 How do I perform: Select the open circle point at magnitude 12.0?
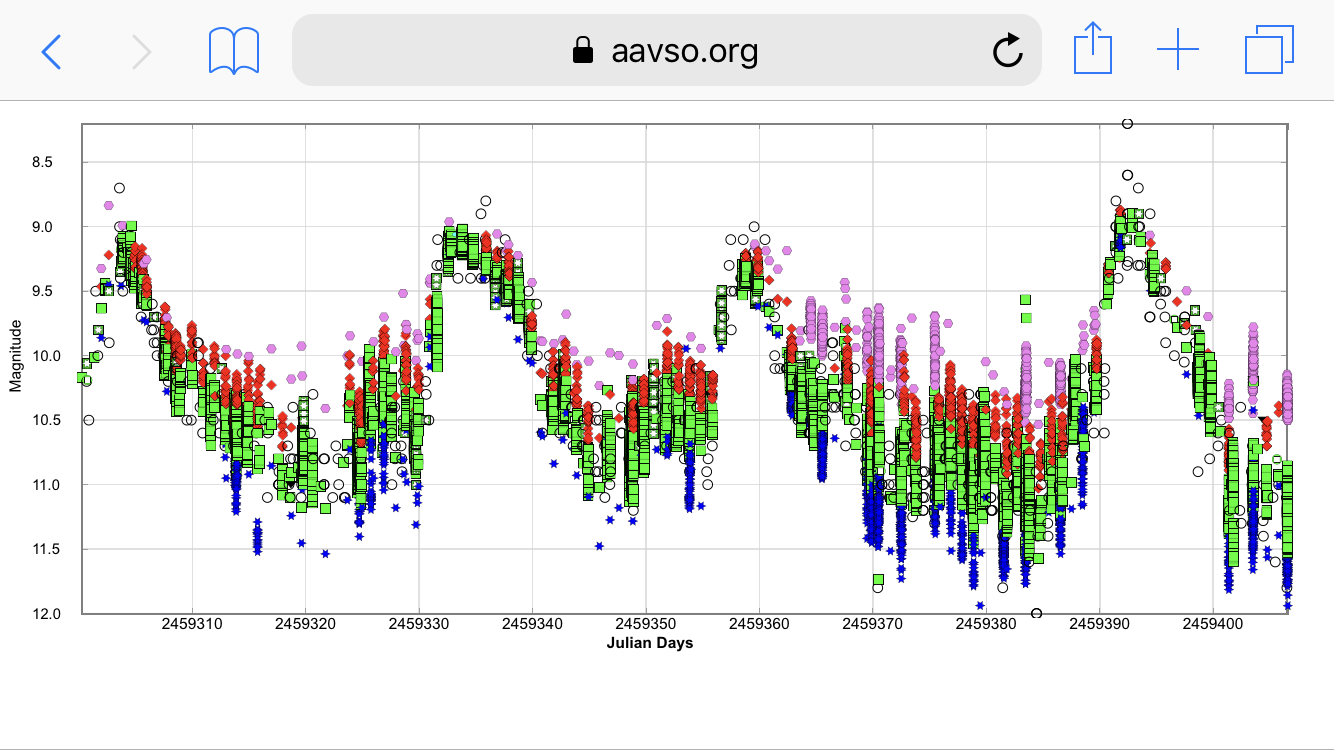(1036, 613)
